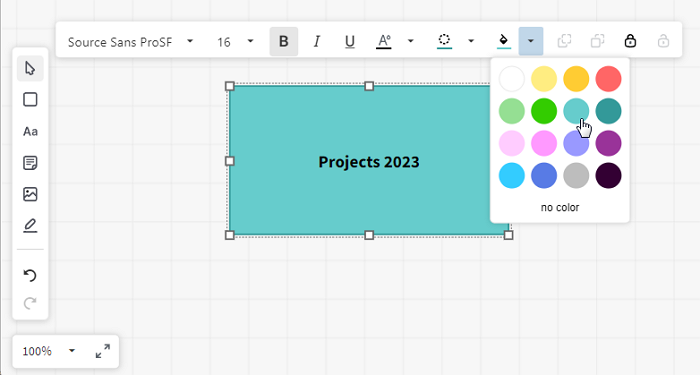Click the fill color bucket icon
The image size is (700, 375).
[x=504, y=41]
